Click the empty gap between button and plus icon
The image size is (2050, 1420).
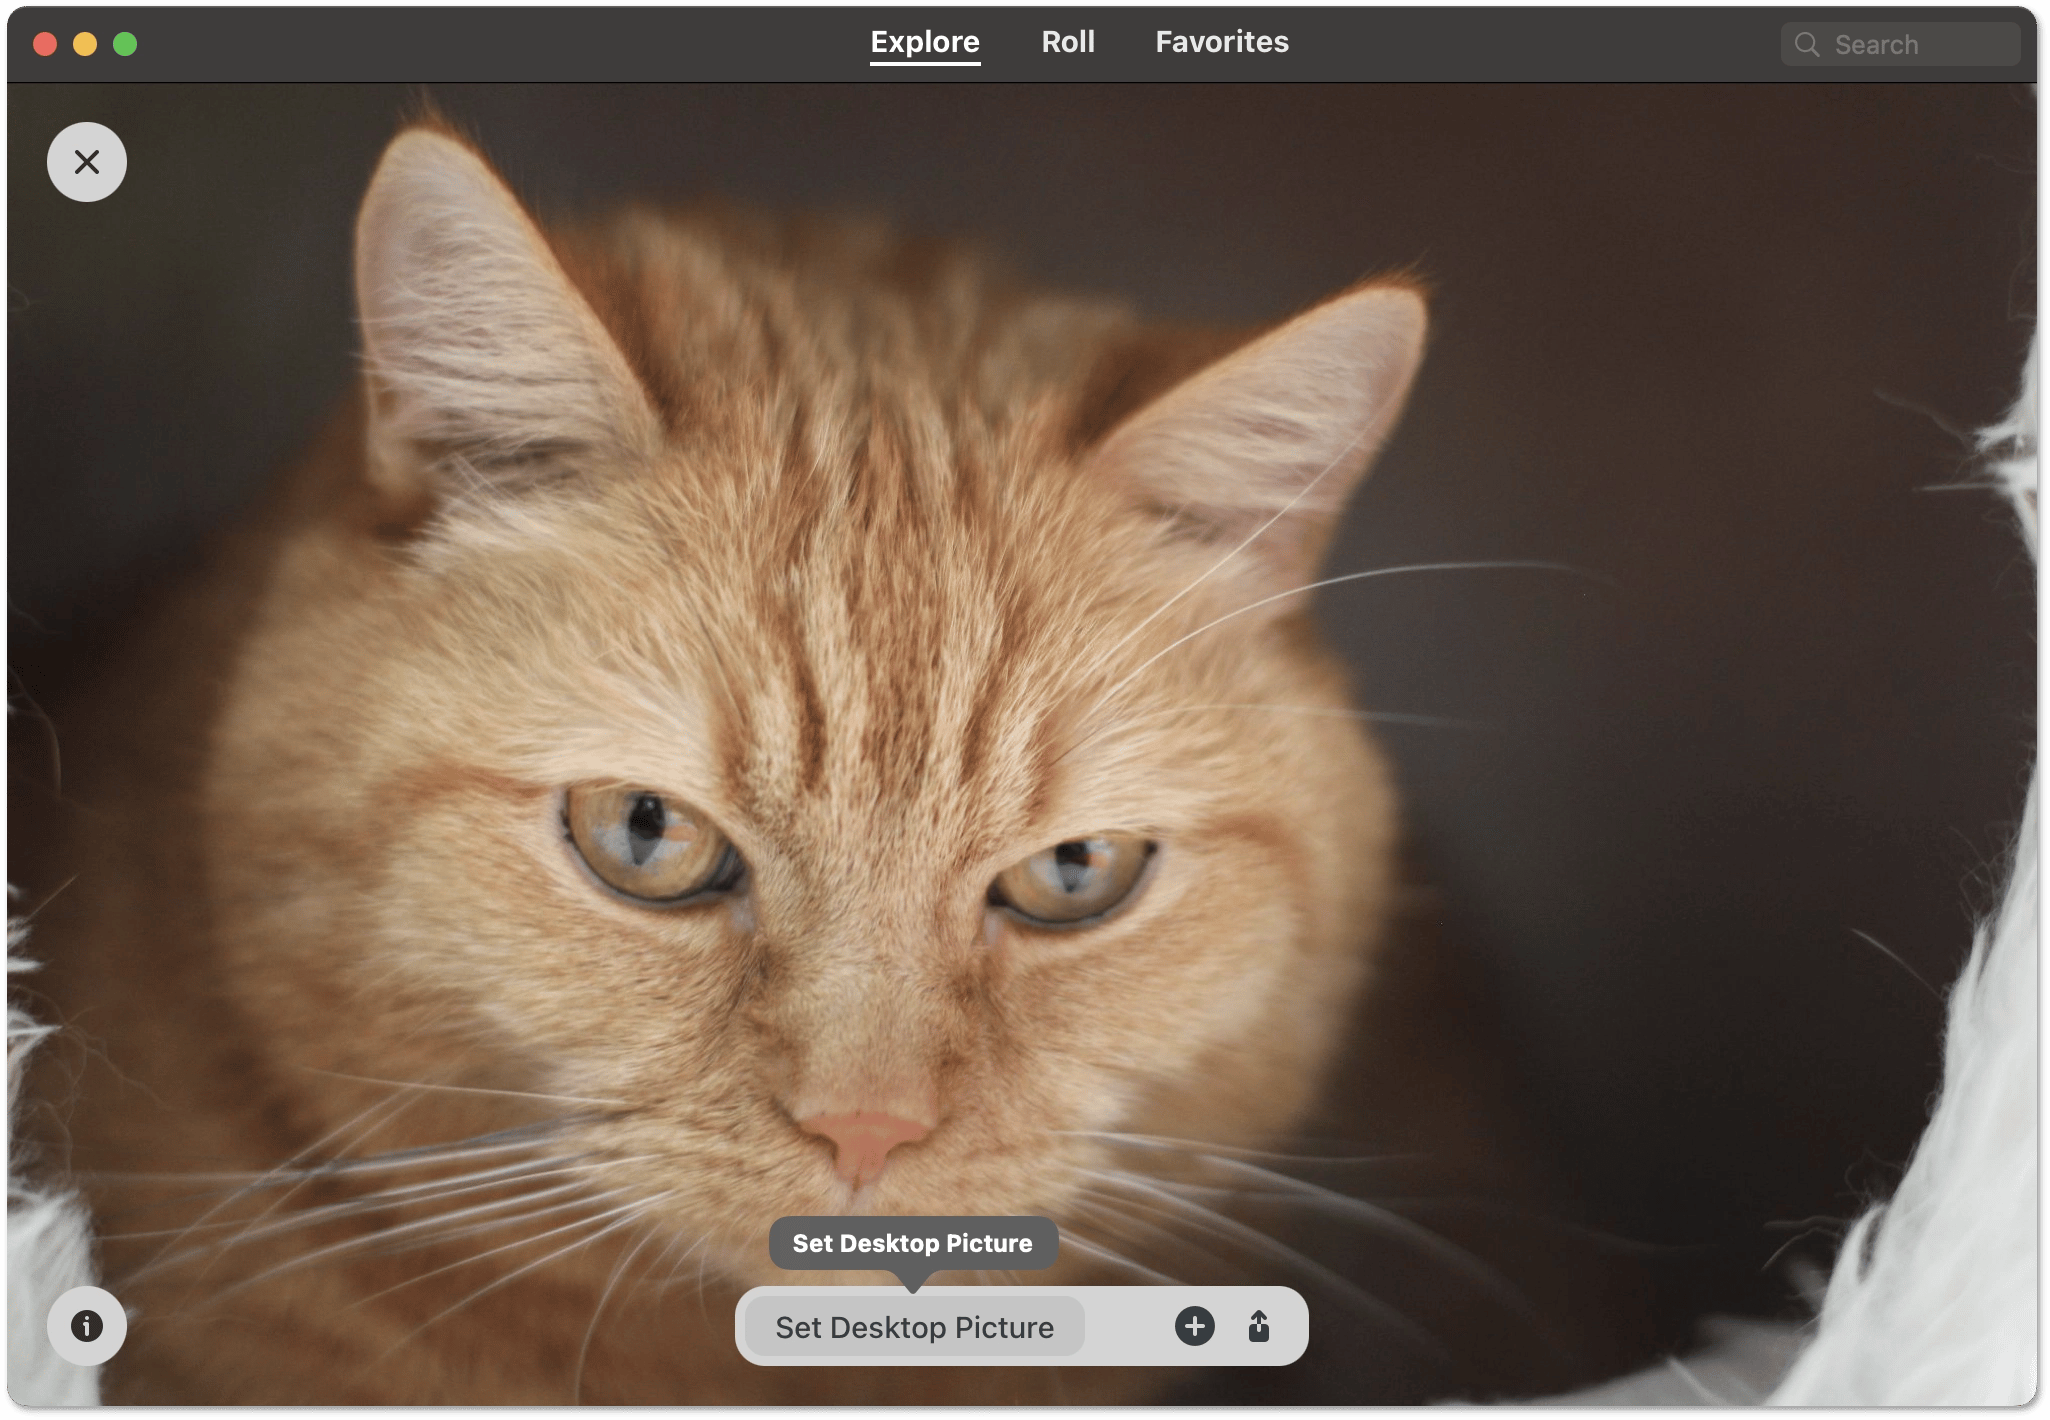[x=1128, y=1327]
